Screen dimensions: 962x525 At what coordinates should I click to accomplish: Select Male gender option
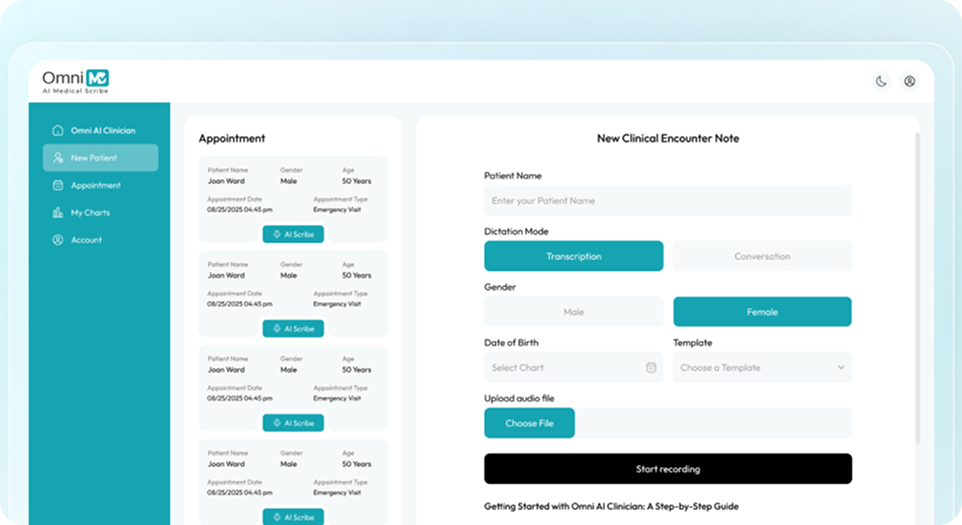pos(573,312)
